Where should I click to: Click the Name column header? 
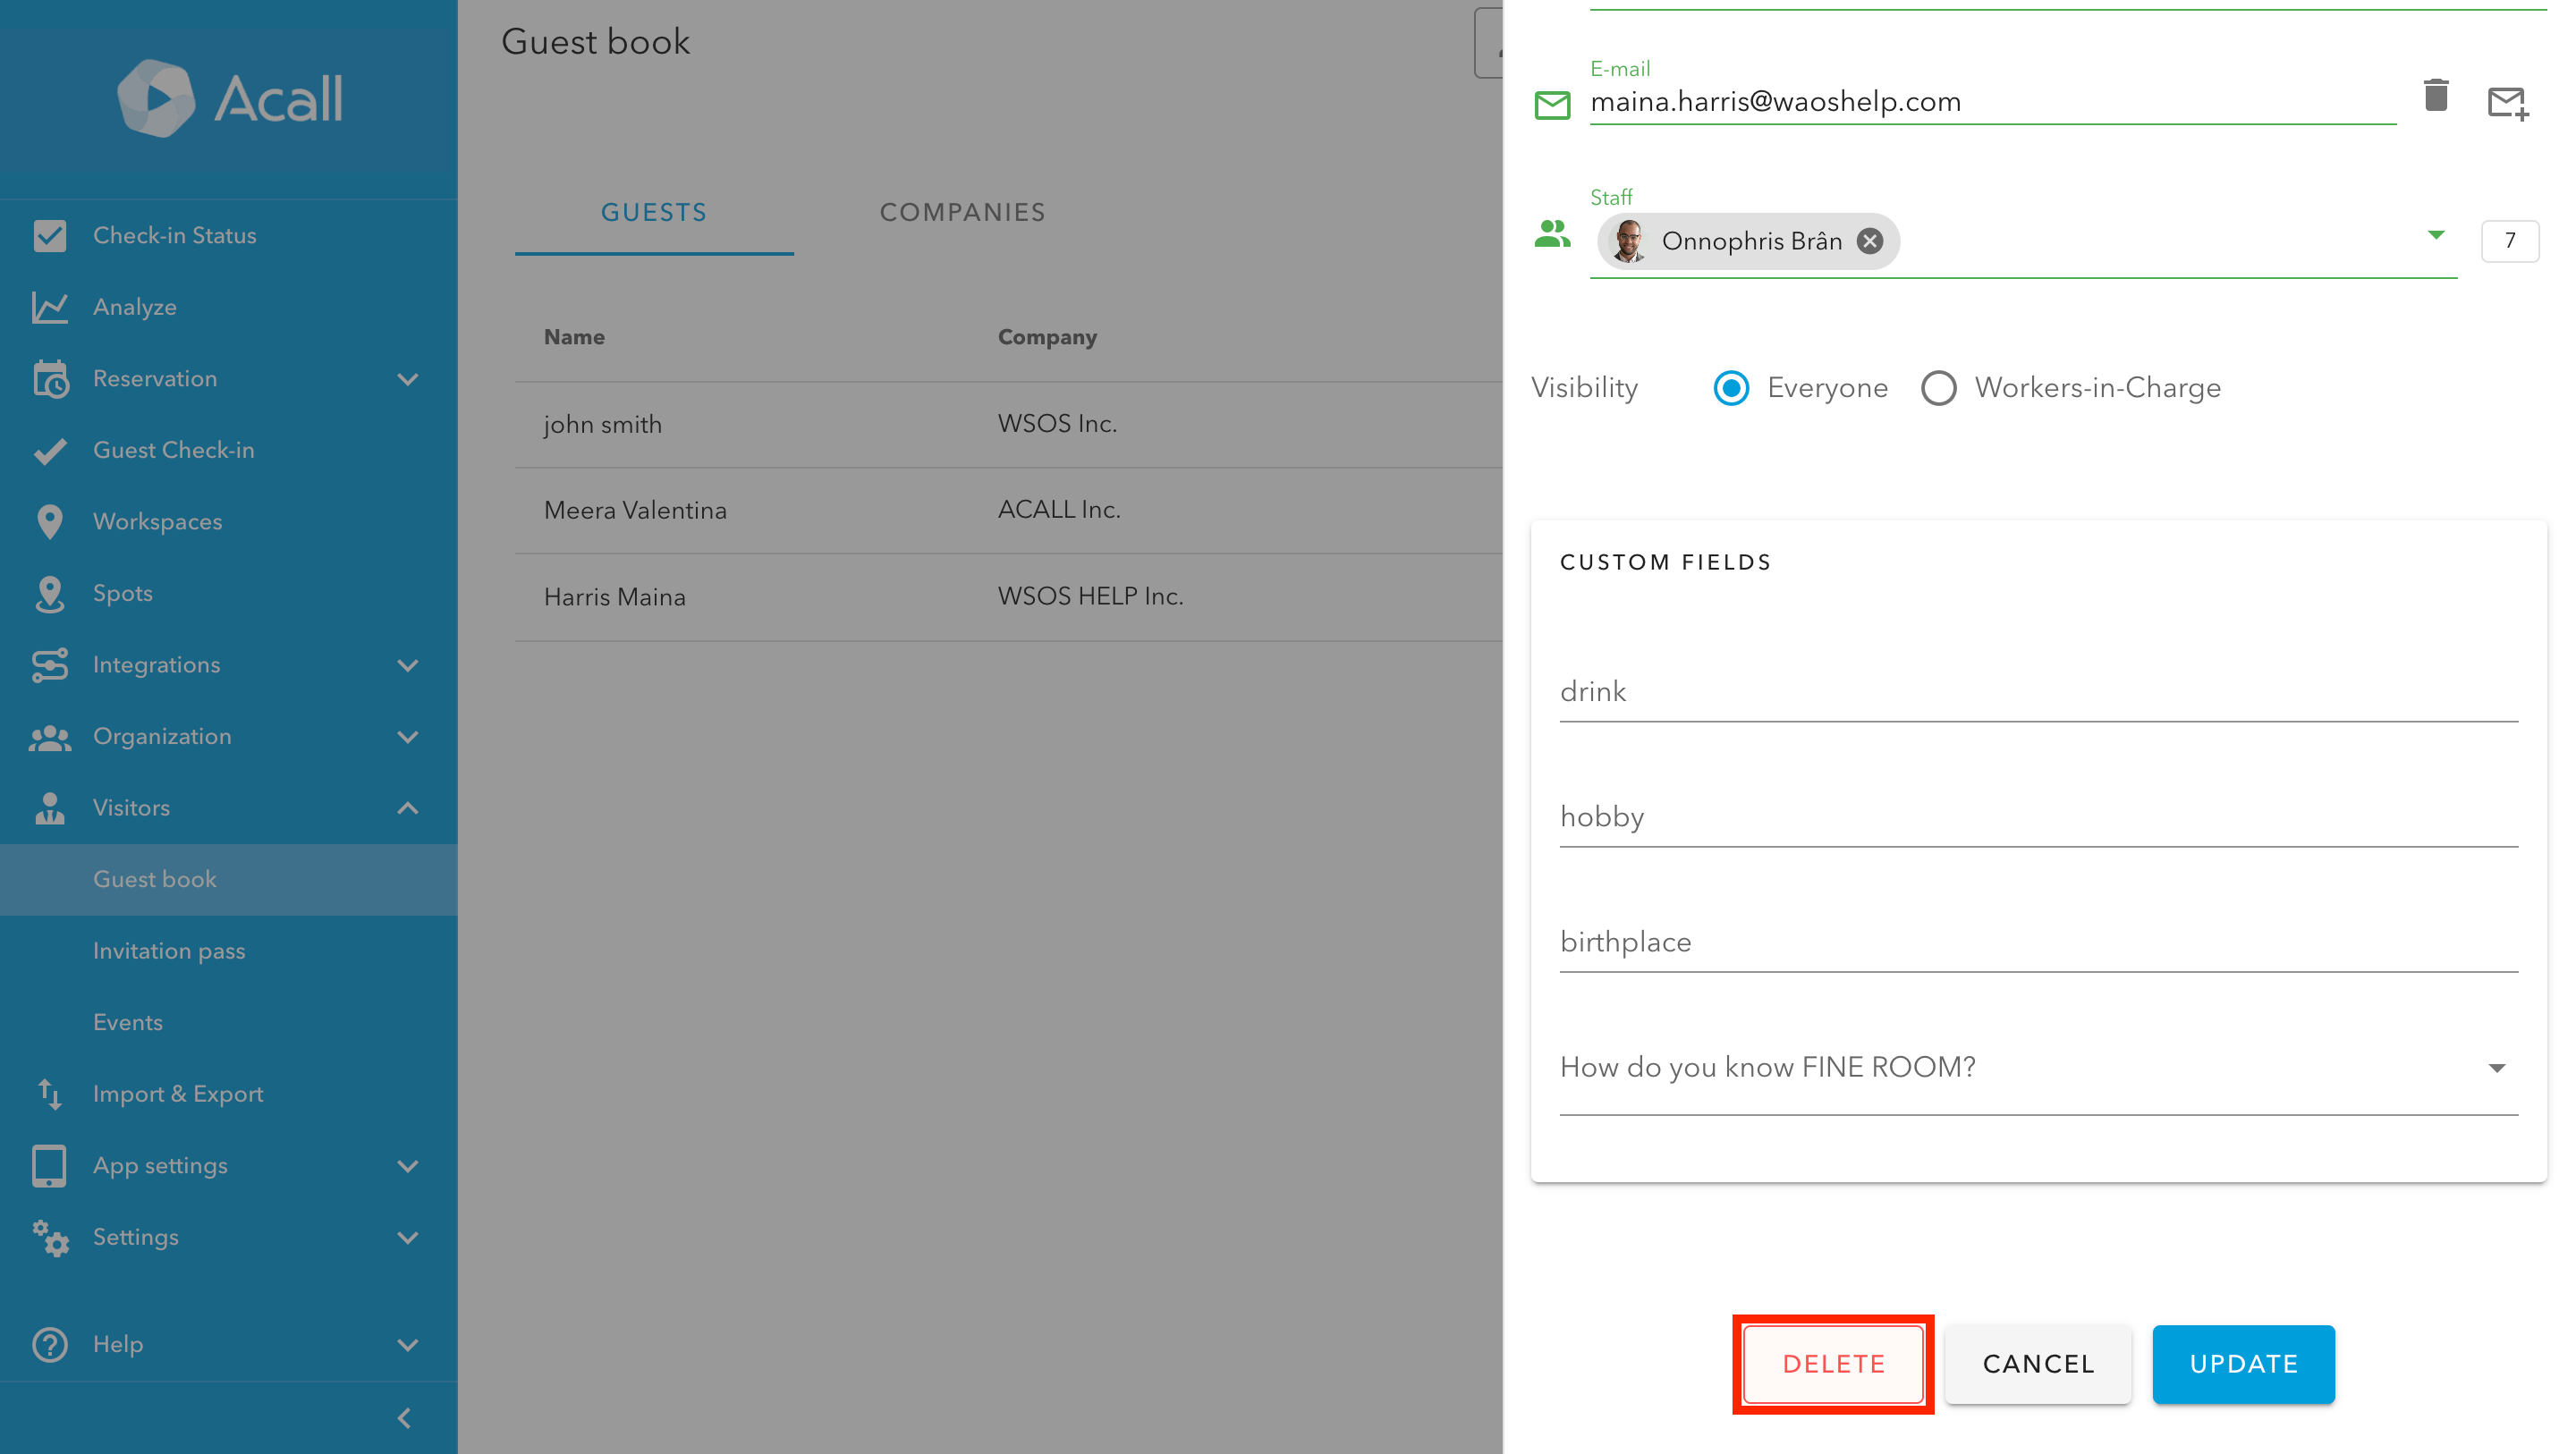[574, 337]
